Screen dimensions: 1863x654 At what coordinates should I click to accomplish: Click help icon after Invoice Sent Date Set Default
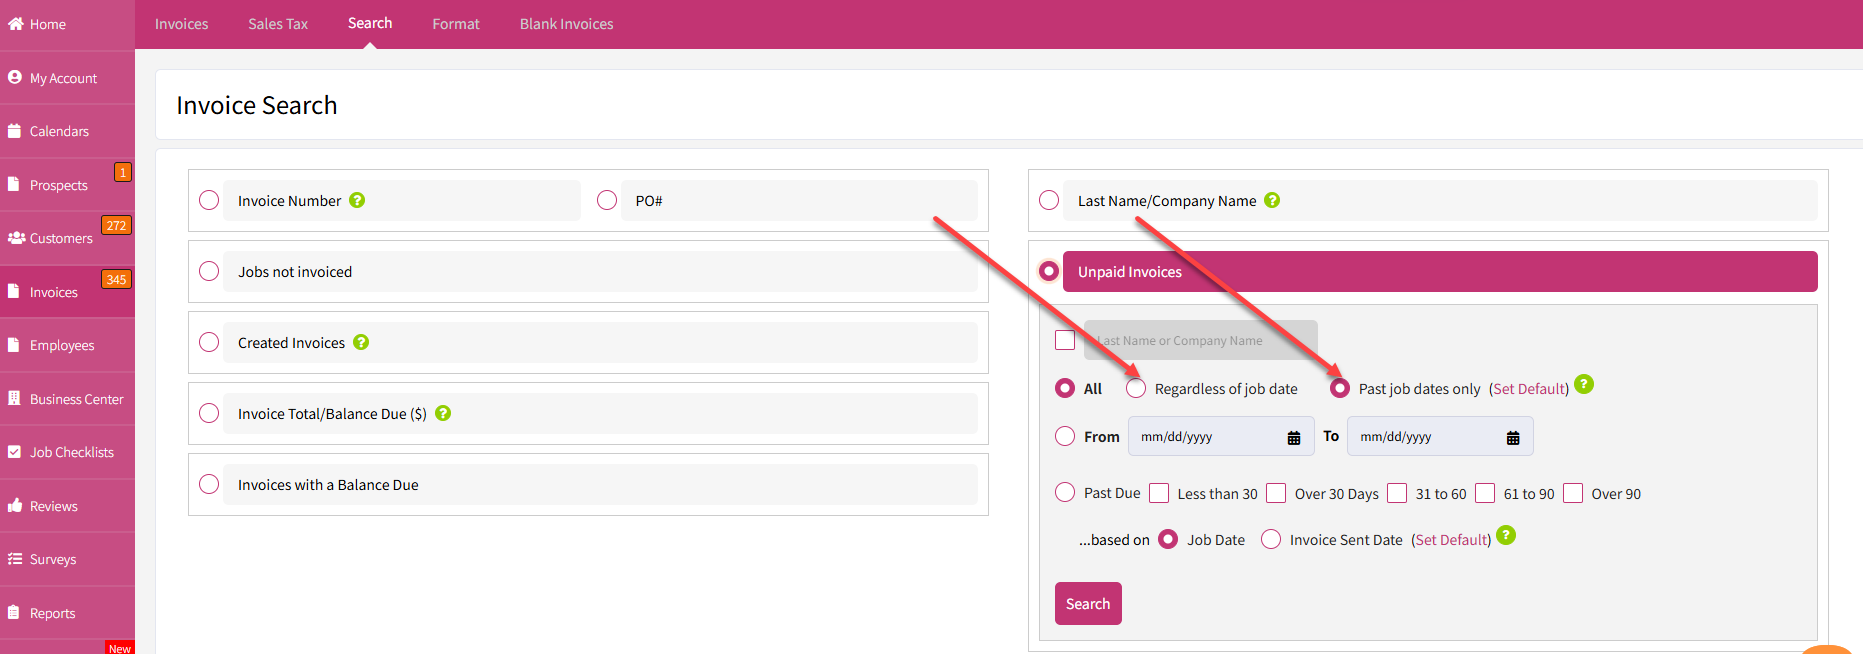tap(1506, 535)
